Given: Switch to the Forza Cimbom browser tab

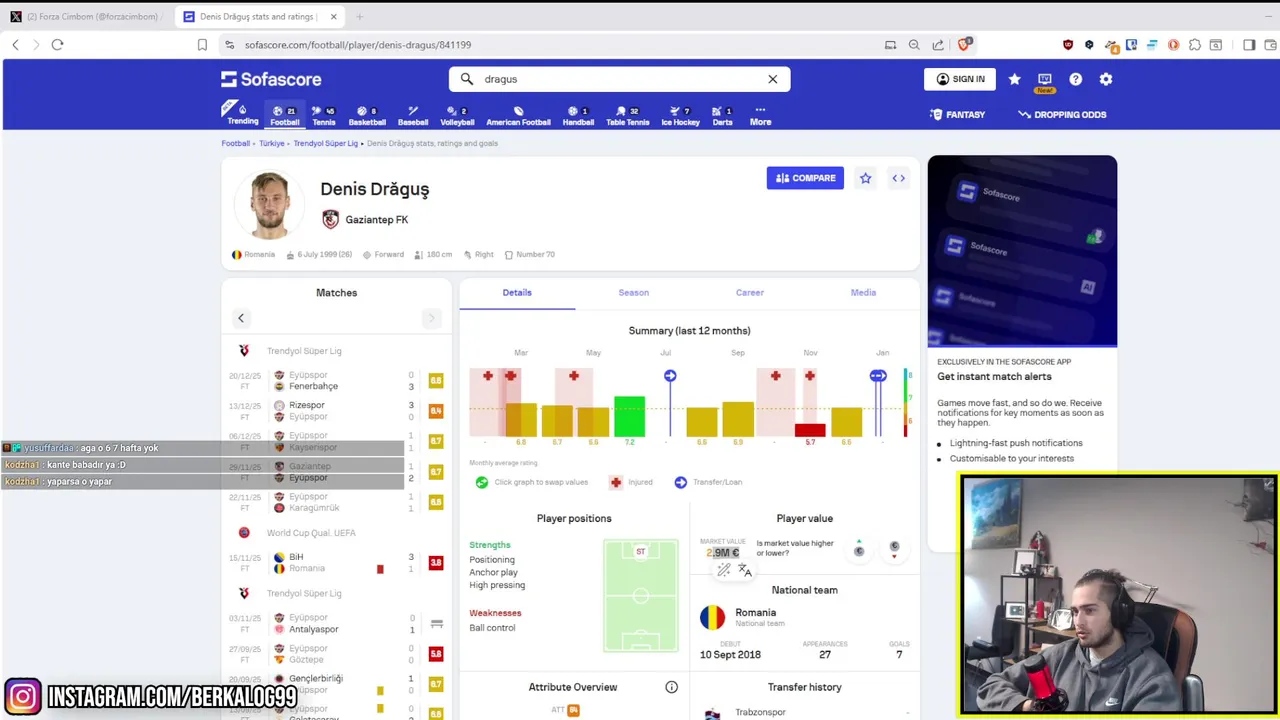Looking at the screenshot, I should coord(86,16).
